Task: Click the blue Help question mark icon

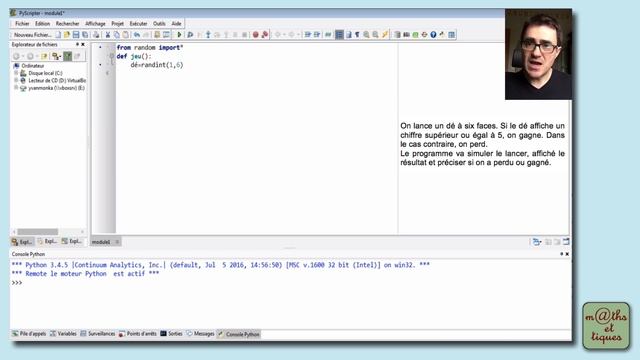Action: point(433,35)
